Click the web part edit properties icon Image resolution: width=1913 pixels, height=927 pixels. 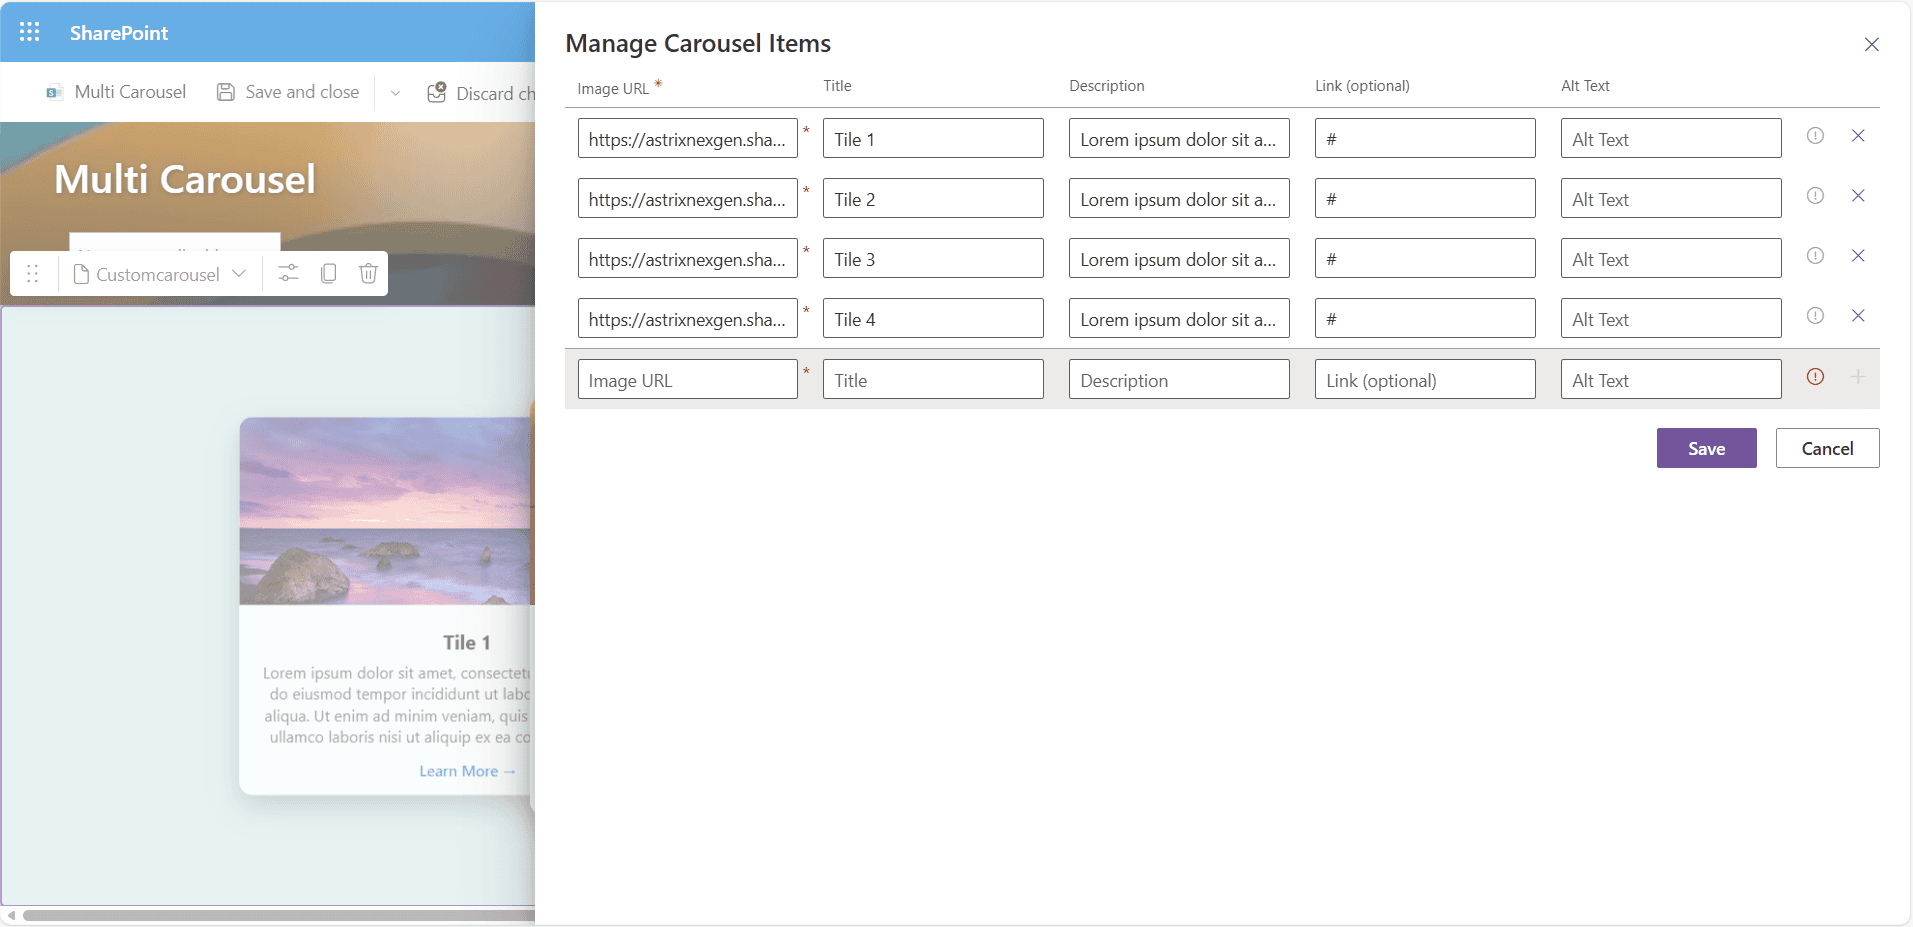pos(288,273)
